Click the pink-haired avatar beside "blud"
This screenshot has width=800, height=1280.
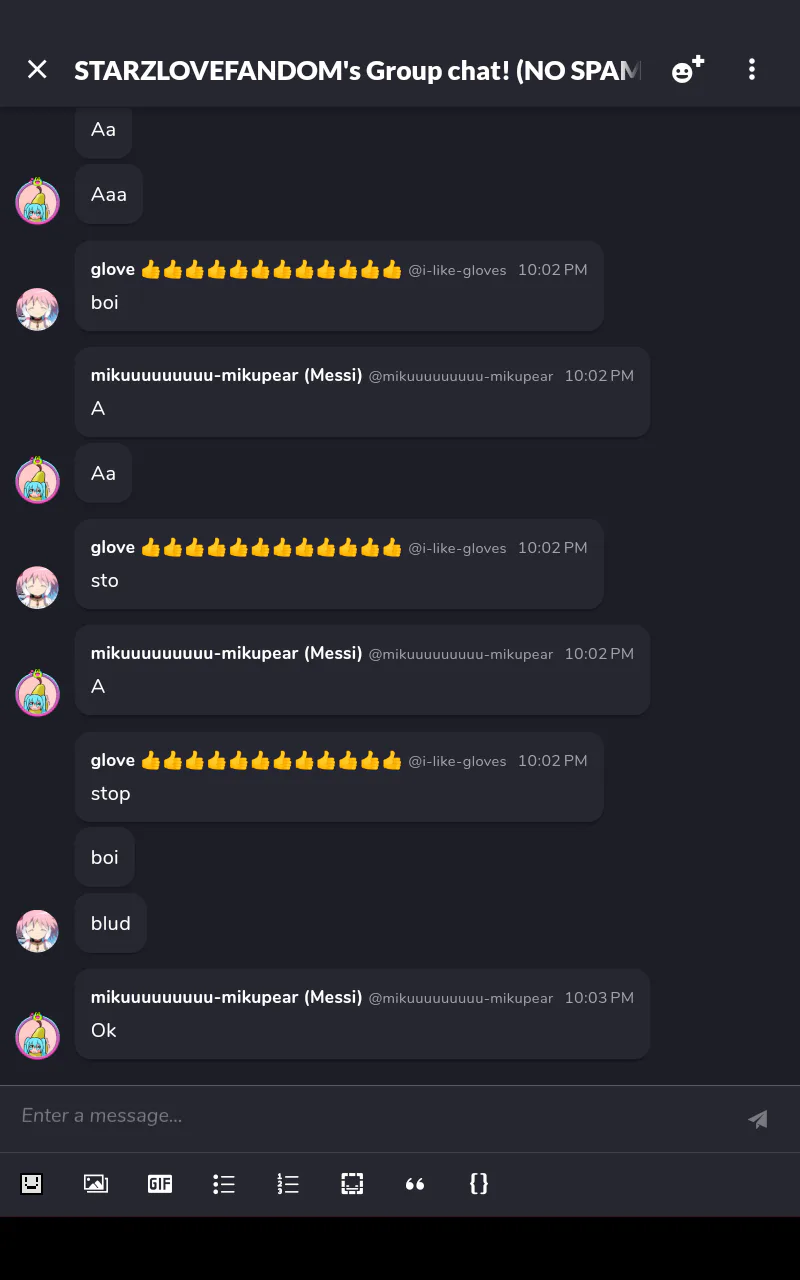click(37, 931)
